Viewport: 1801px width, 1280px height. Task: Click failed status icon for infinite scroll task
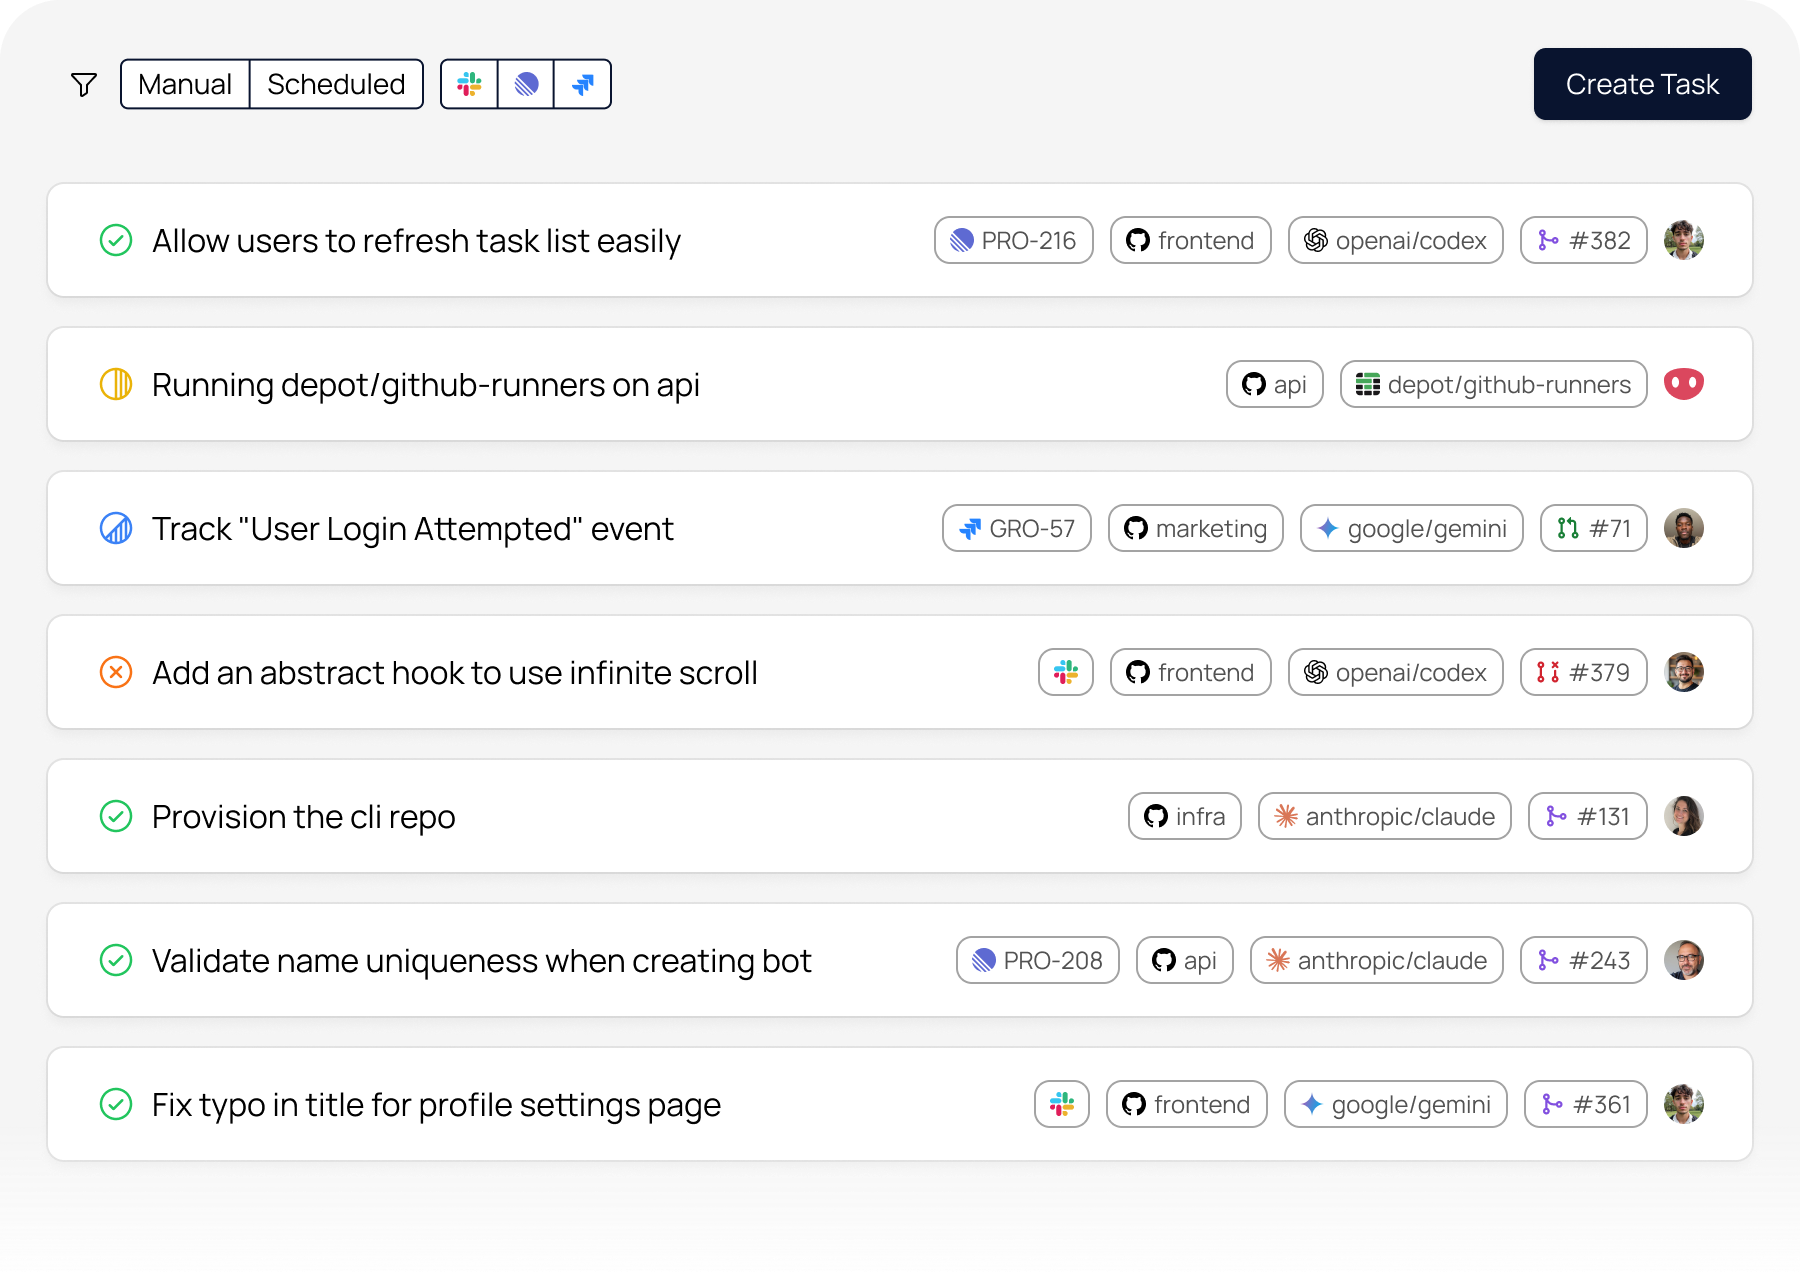click(116, 672)
